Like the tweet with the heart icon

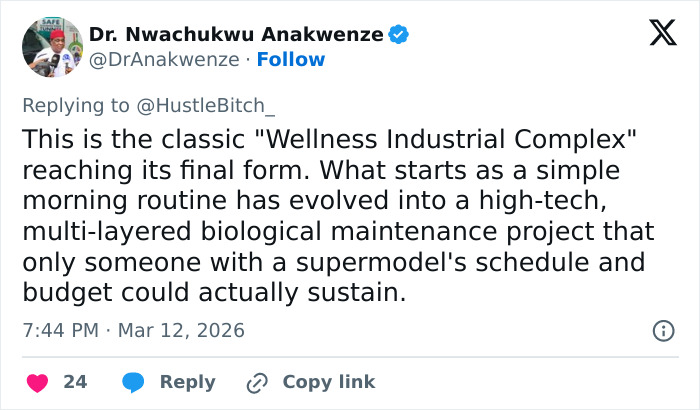[37, 382]
